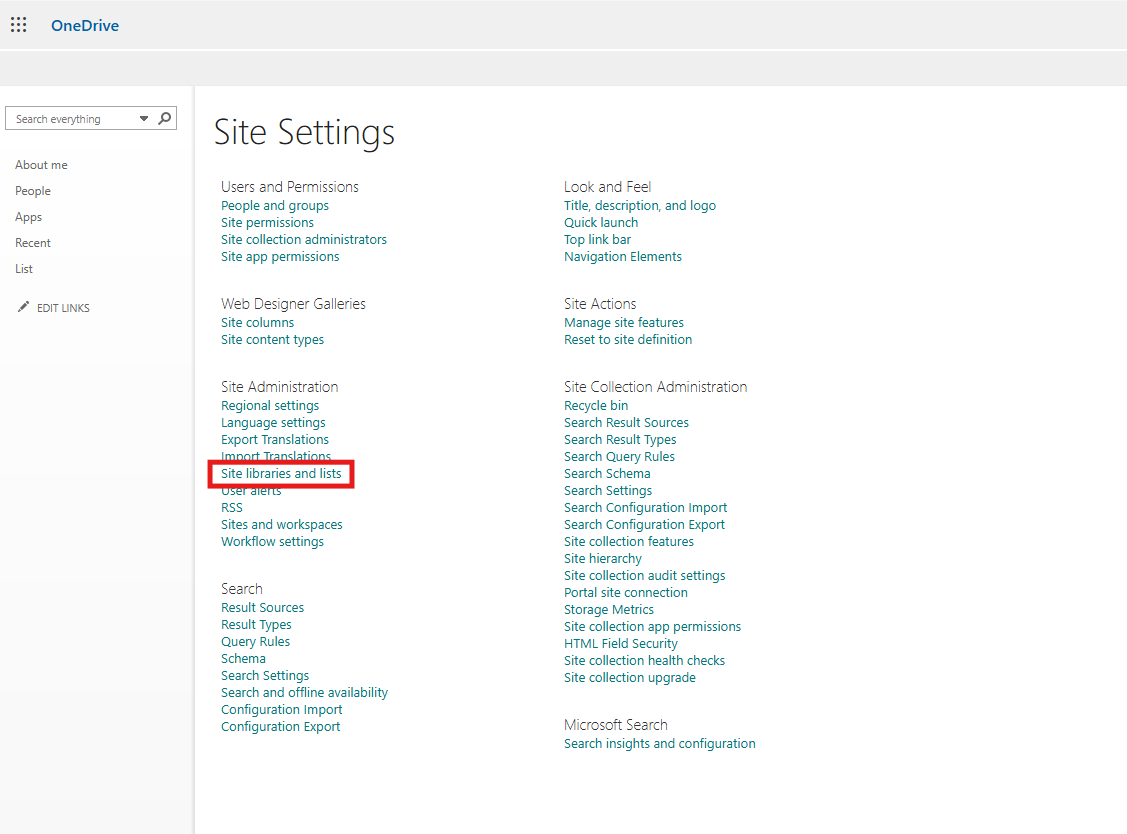This screenshot has width=1127, height=834.
Task: Open Site libraries and lists
Action: pyautogui.click(x=281, y=474)
